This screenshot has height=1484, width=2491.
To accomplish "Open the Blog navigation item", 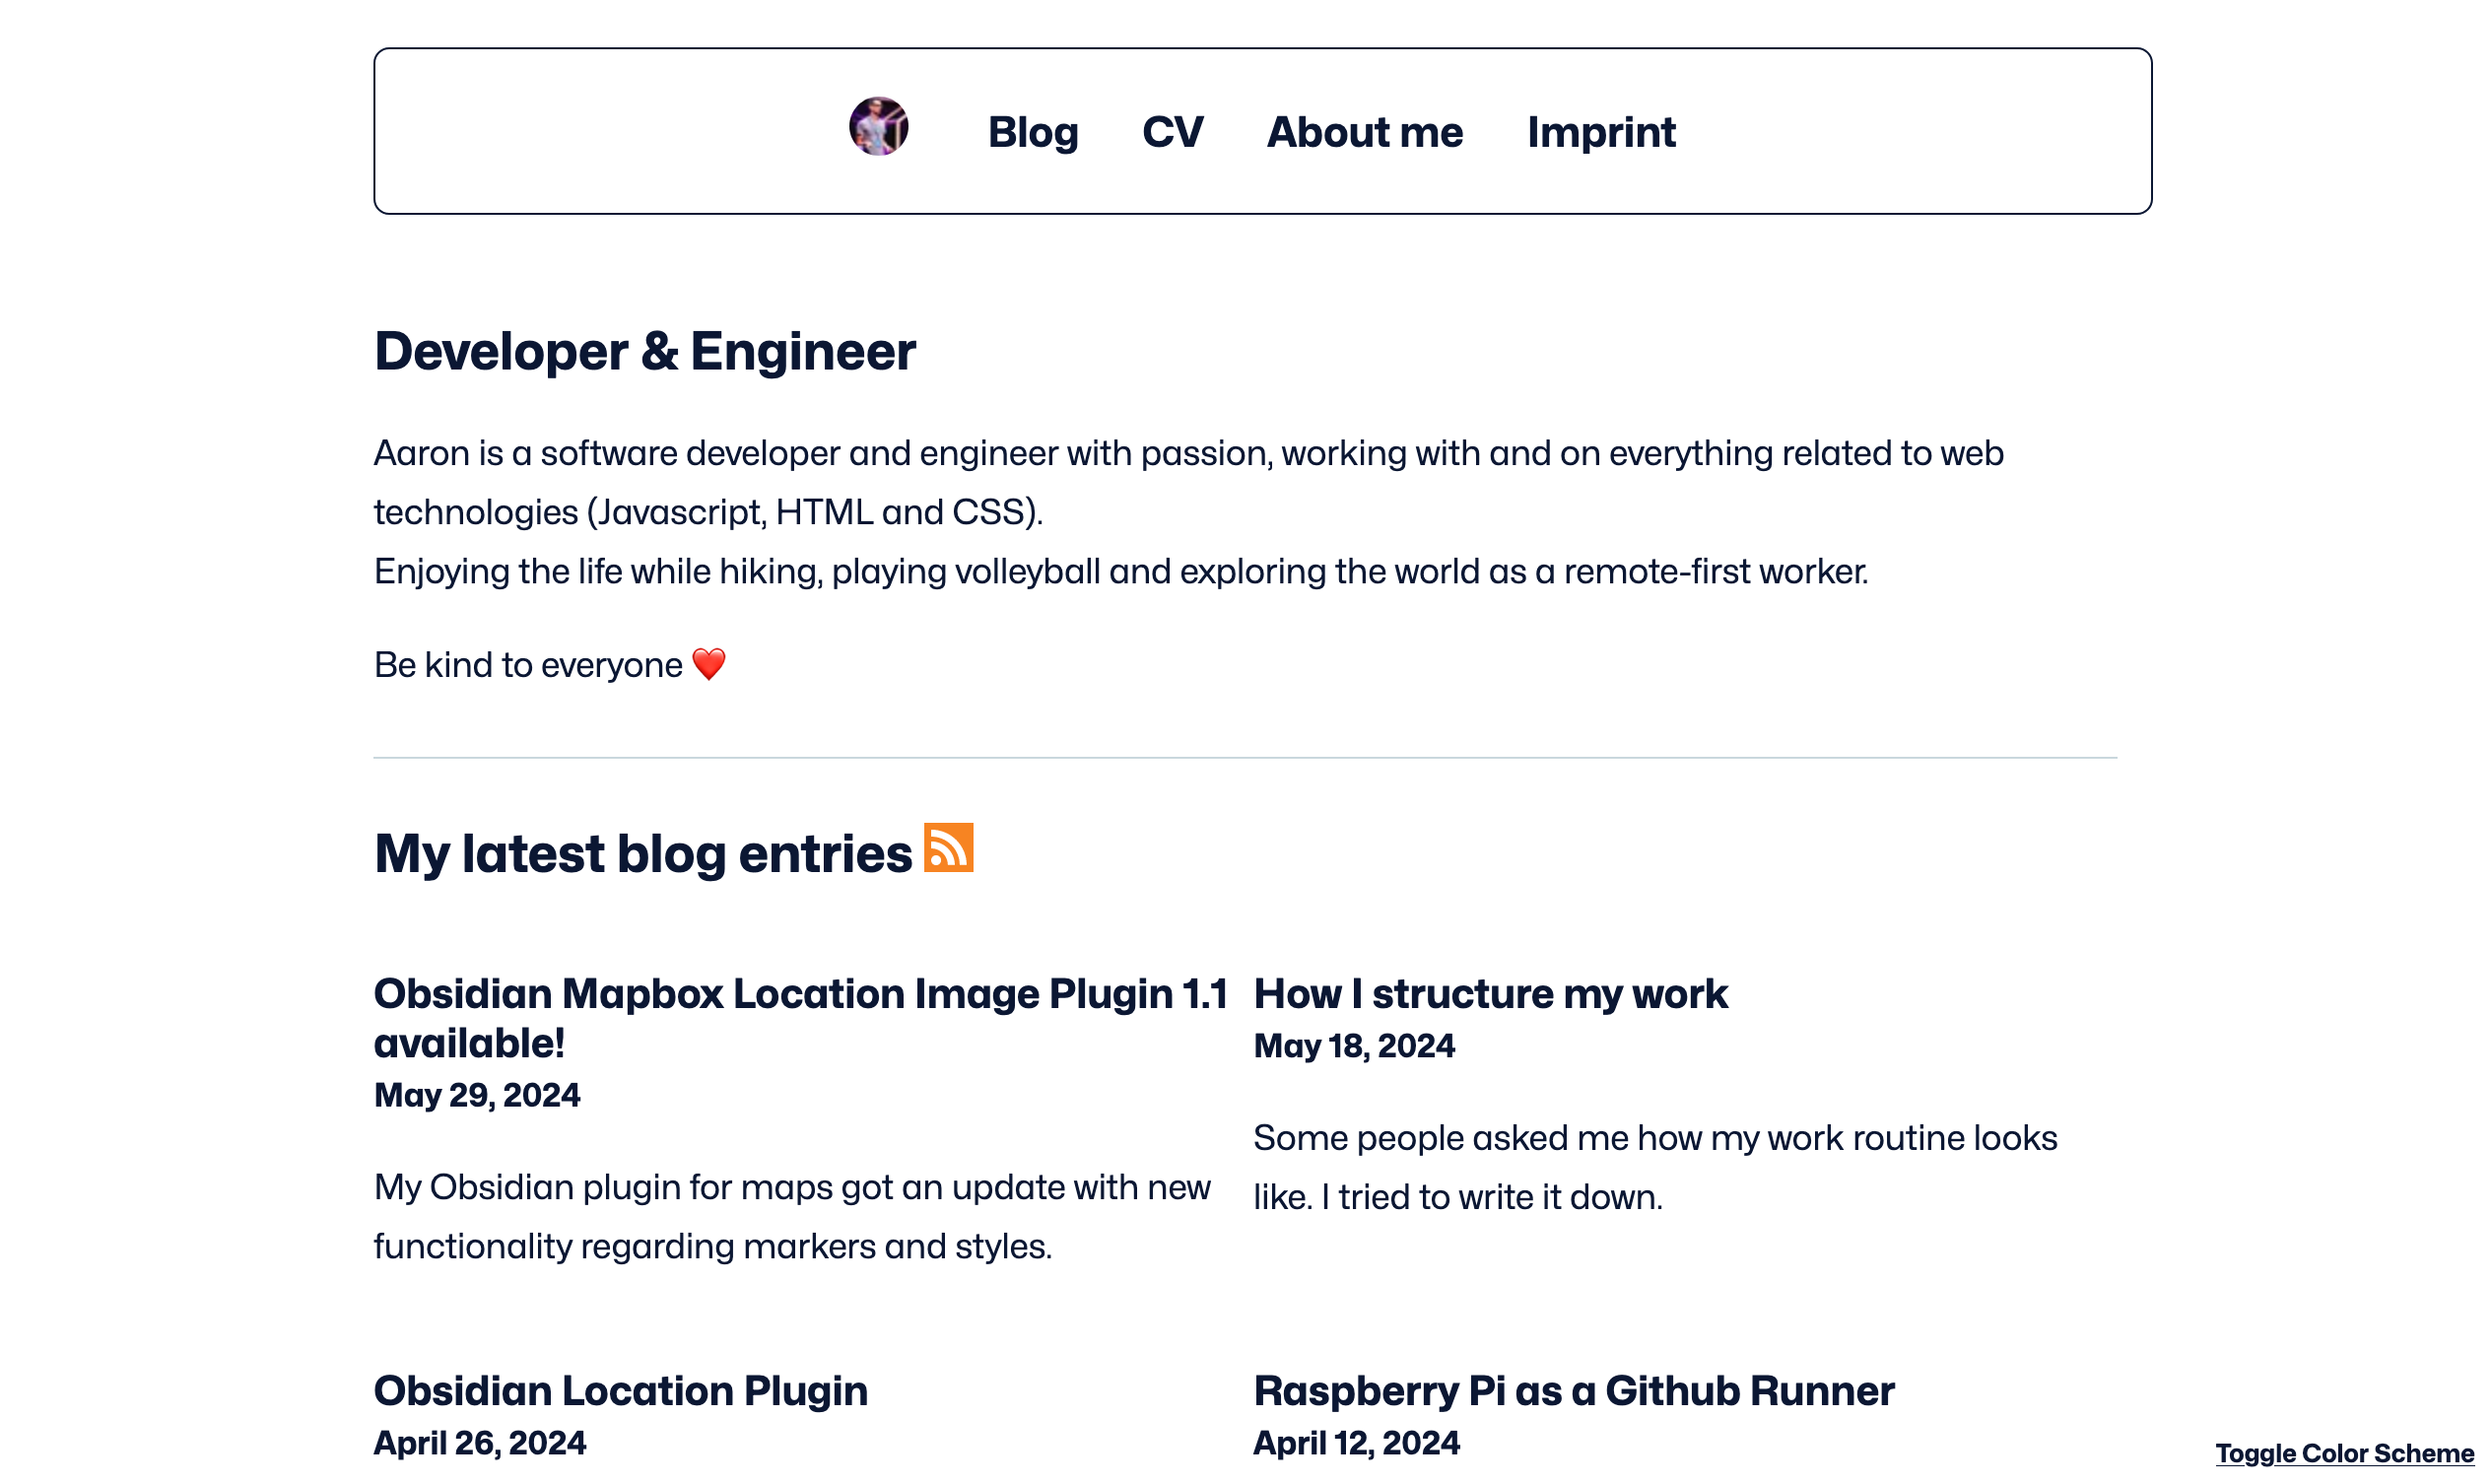I will tap(1033, 133).
